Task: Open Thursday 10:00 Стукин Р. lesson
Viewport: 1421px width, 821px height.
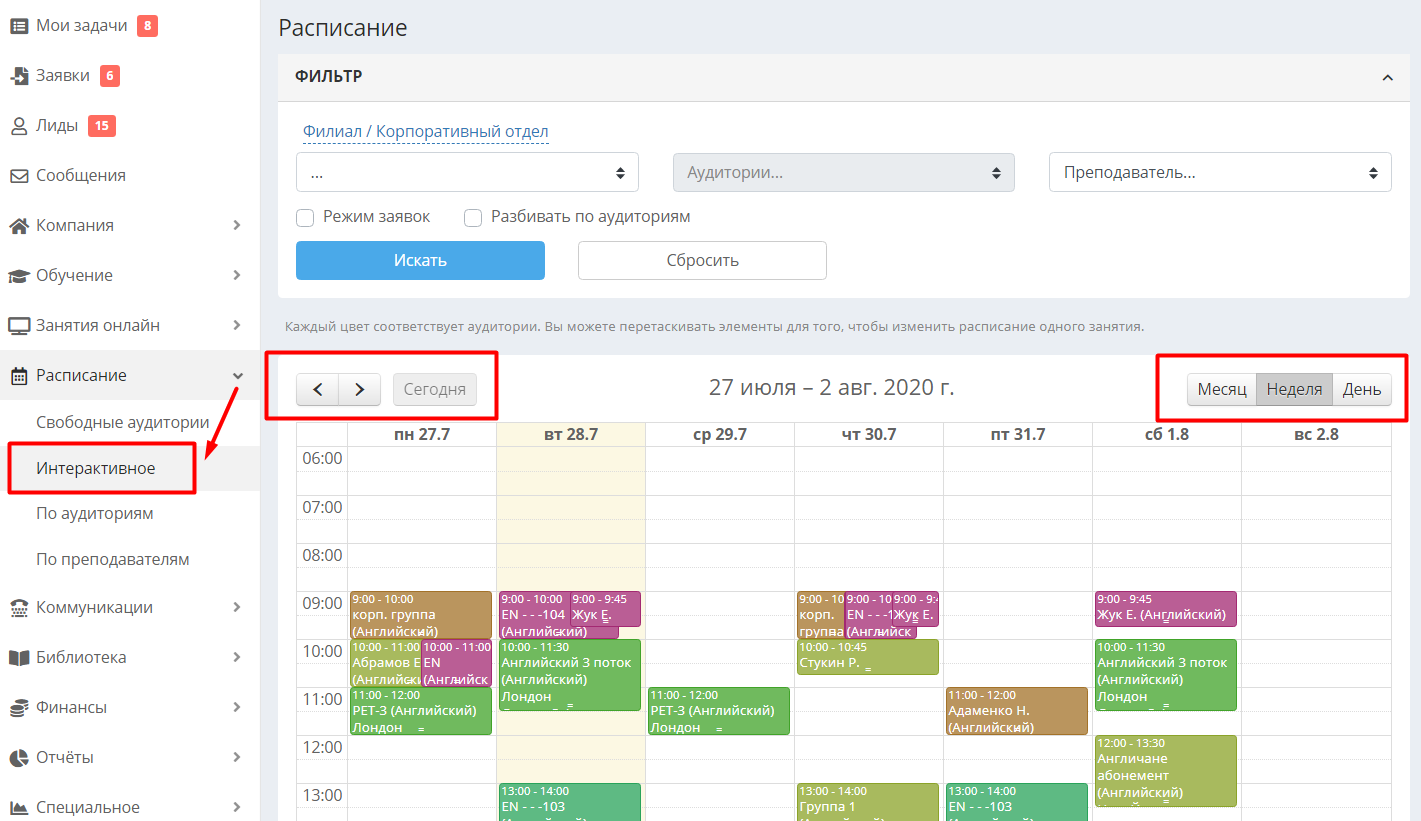Action: click(x=868, y=657)
